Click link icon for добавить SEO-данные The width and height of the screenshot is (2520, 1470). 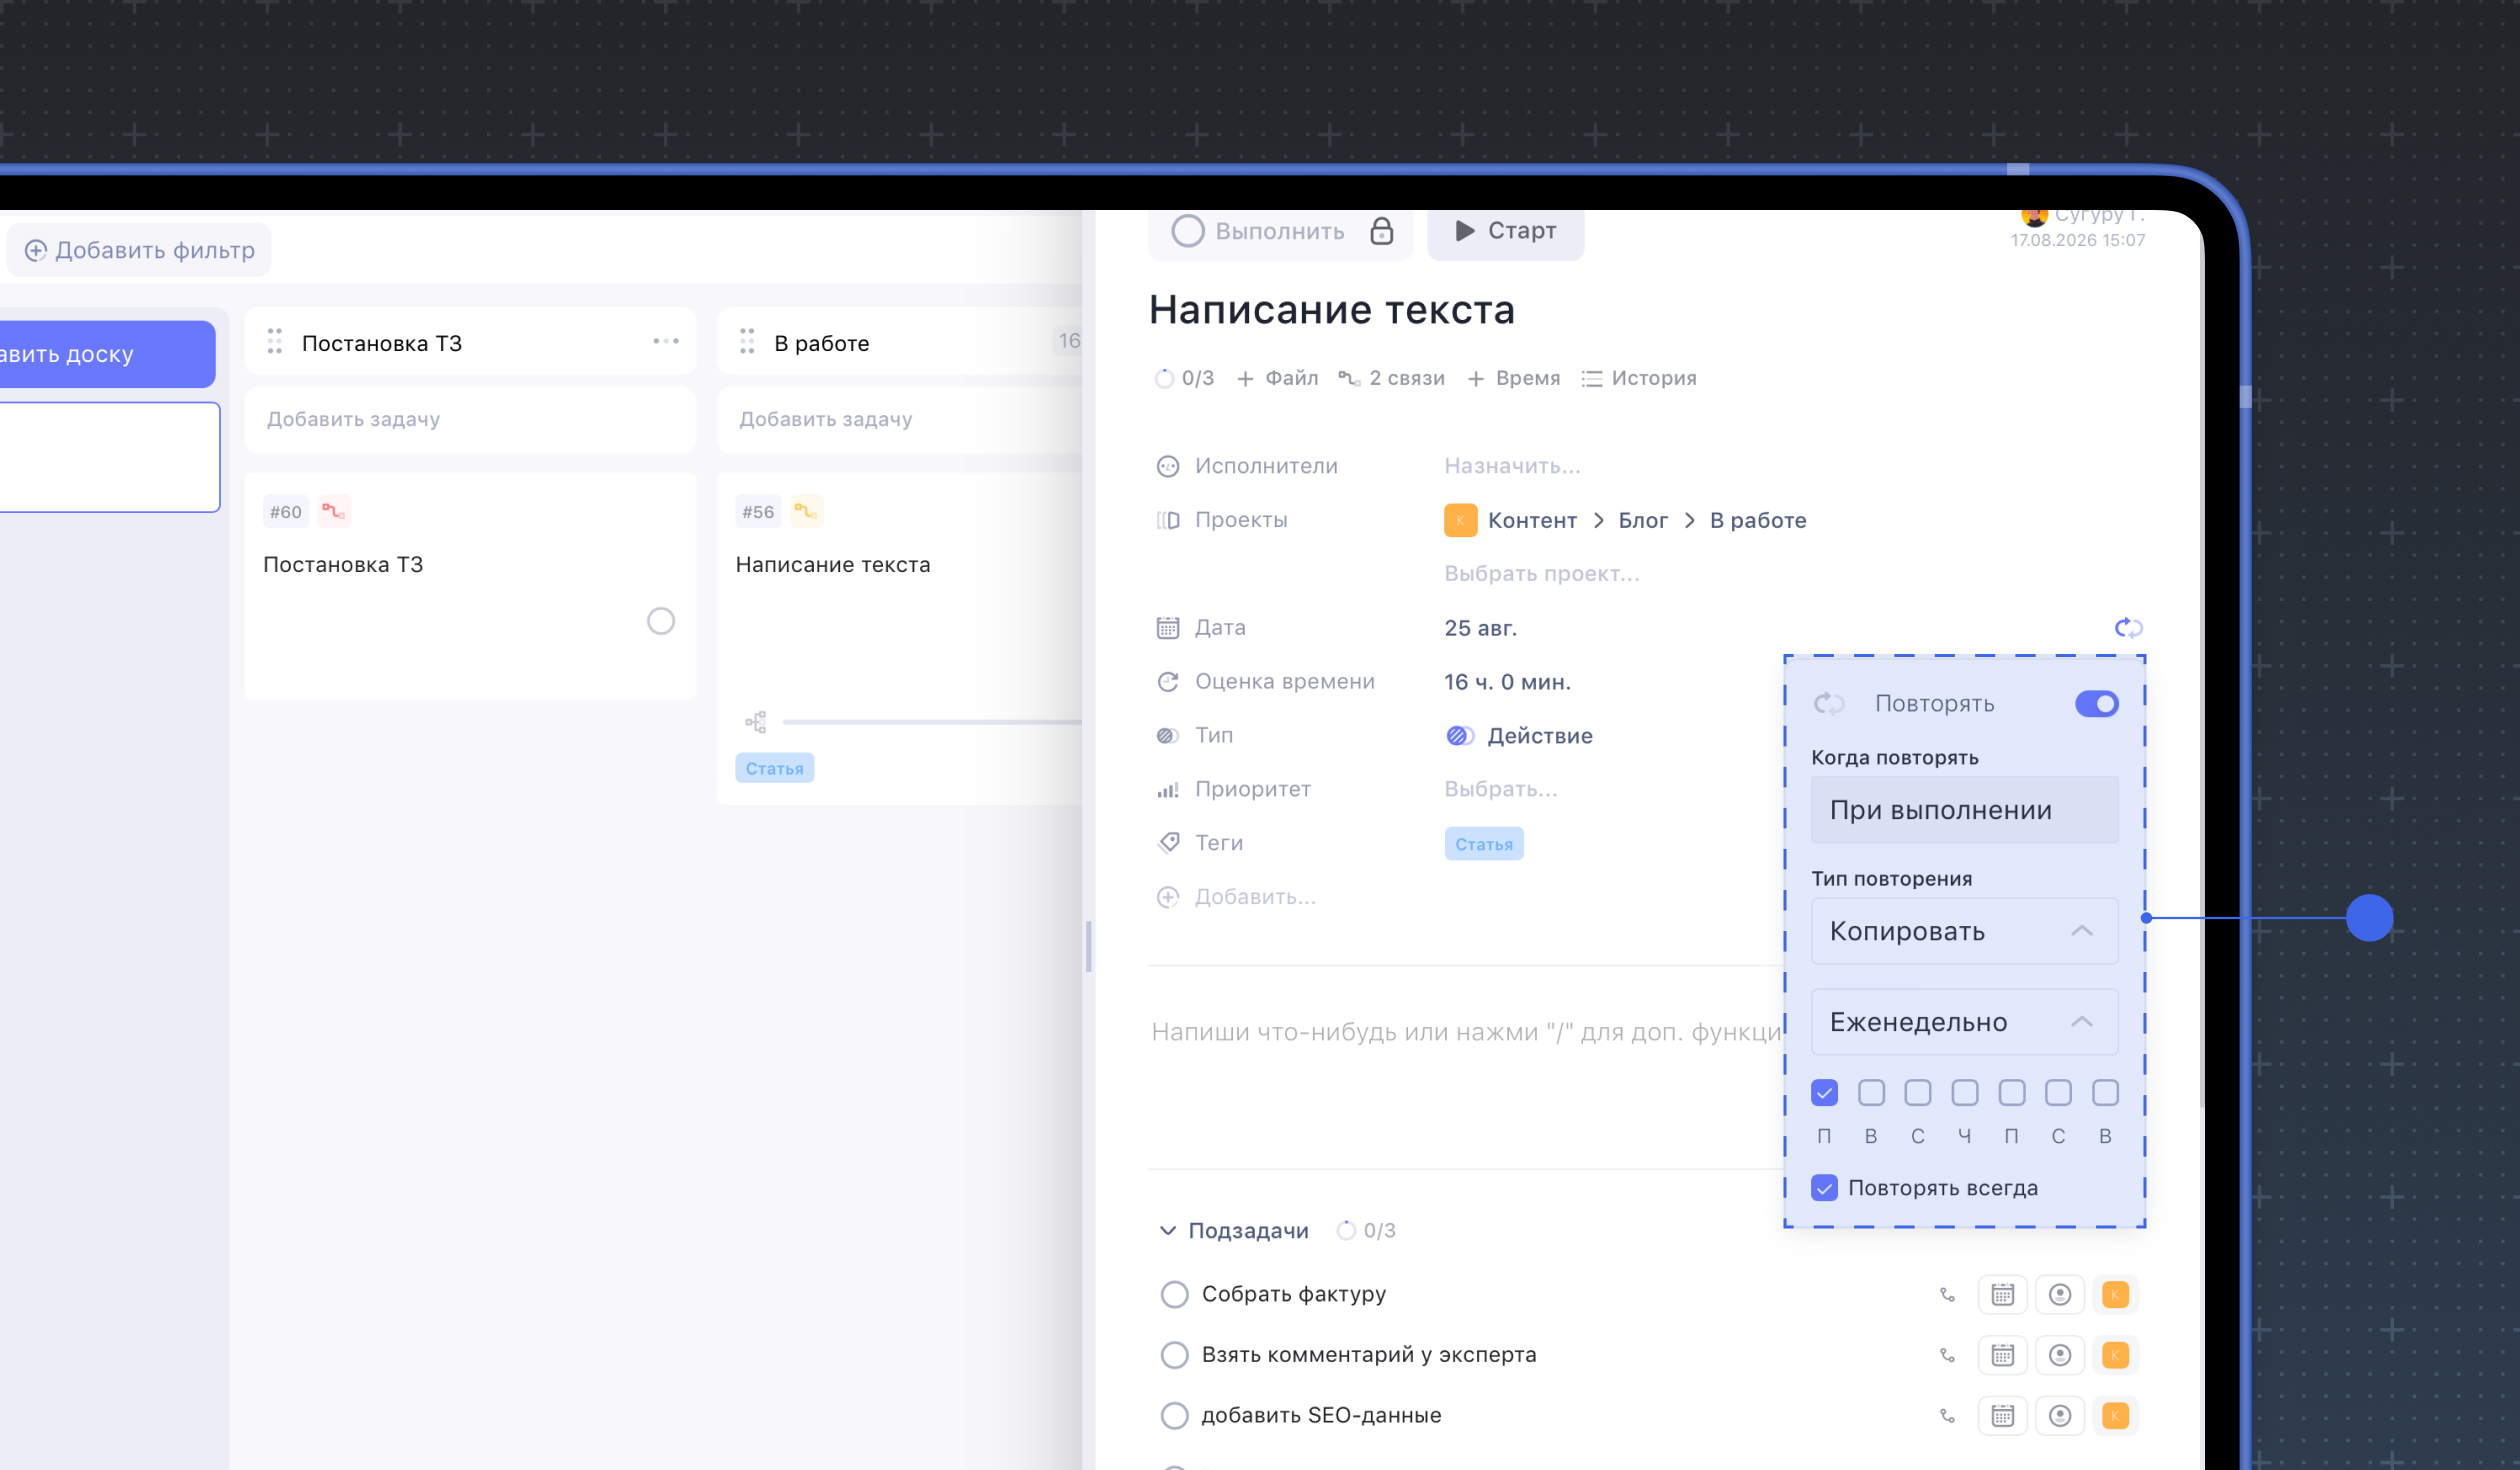[x=1948, y=1416]
